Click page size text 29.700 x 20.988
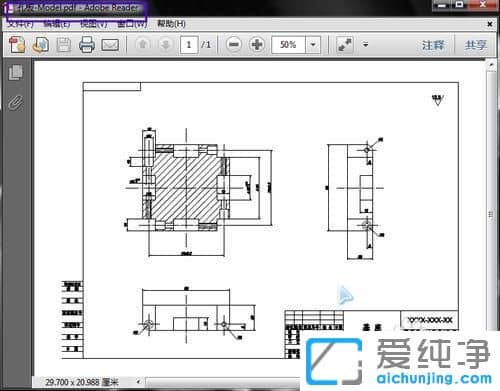This screenshot has height=391, width=500. 82,382
